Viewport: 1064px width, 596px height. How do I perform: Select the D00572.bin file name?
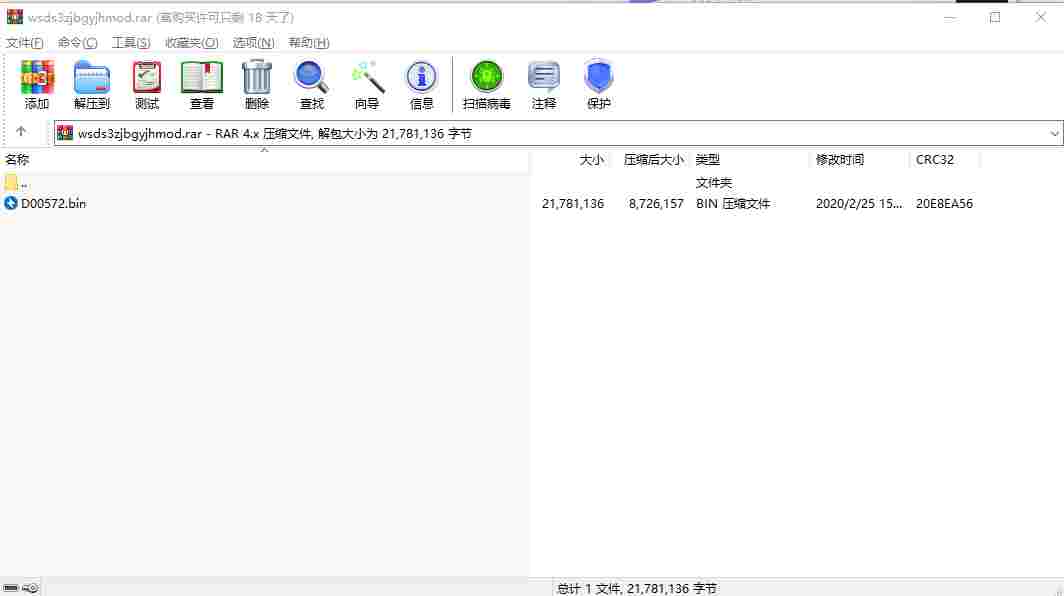[54, 204]
